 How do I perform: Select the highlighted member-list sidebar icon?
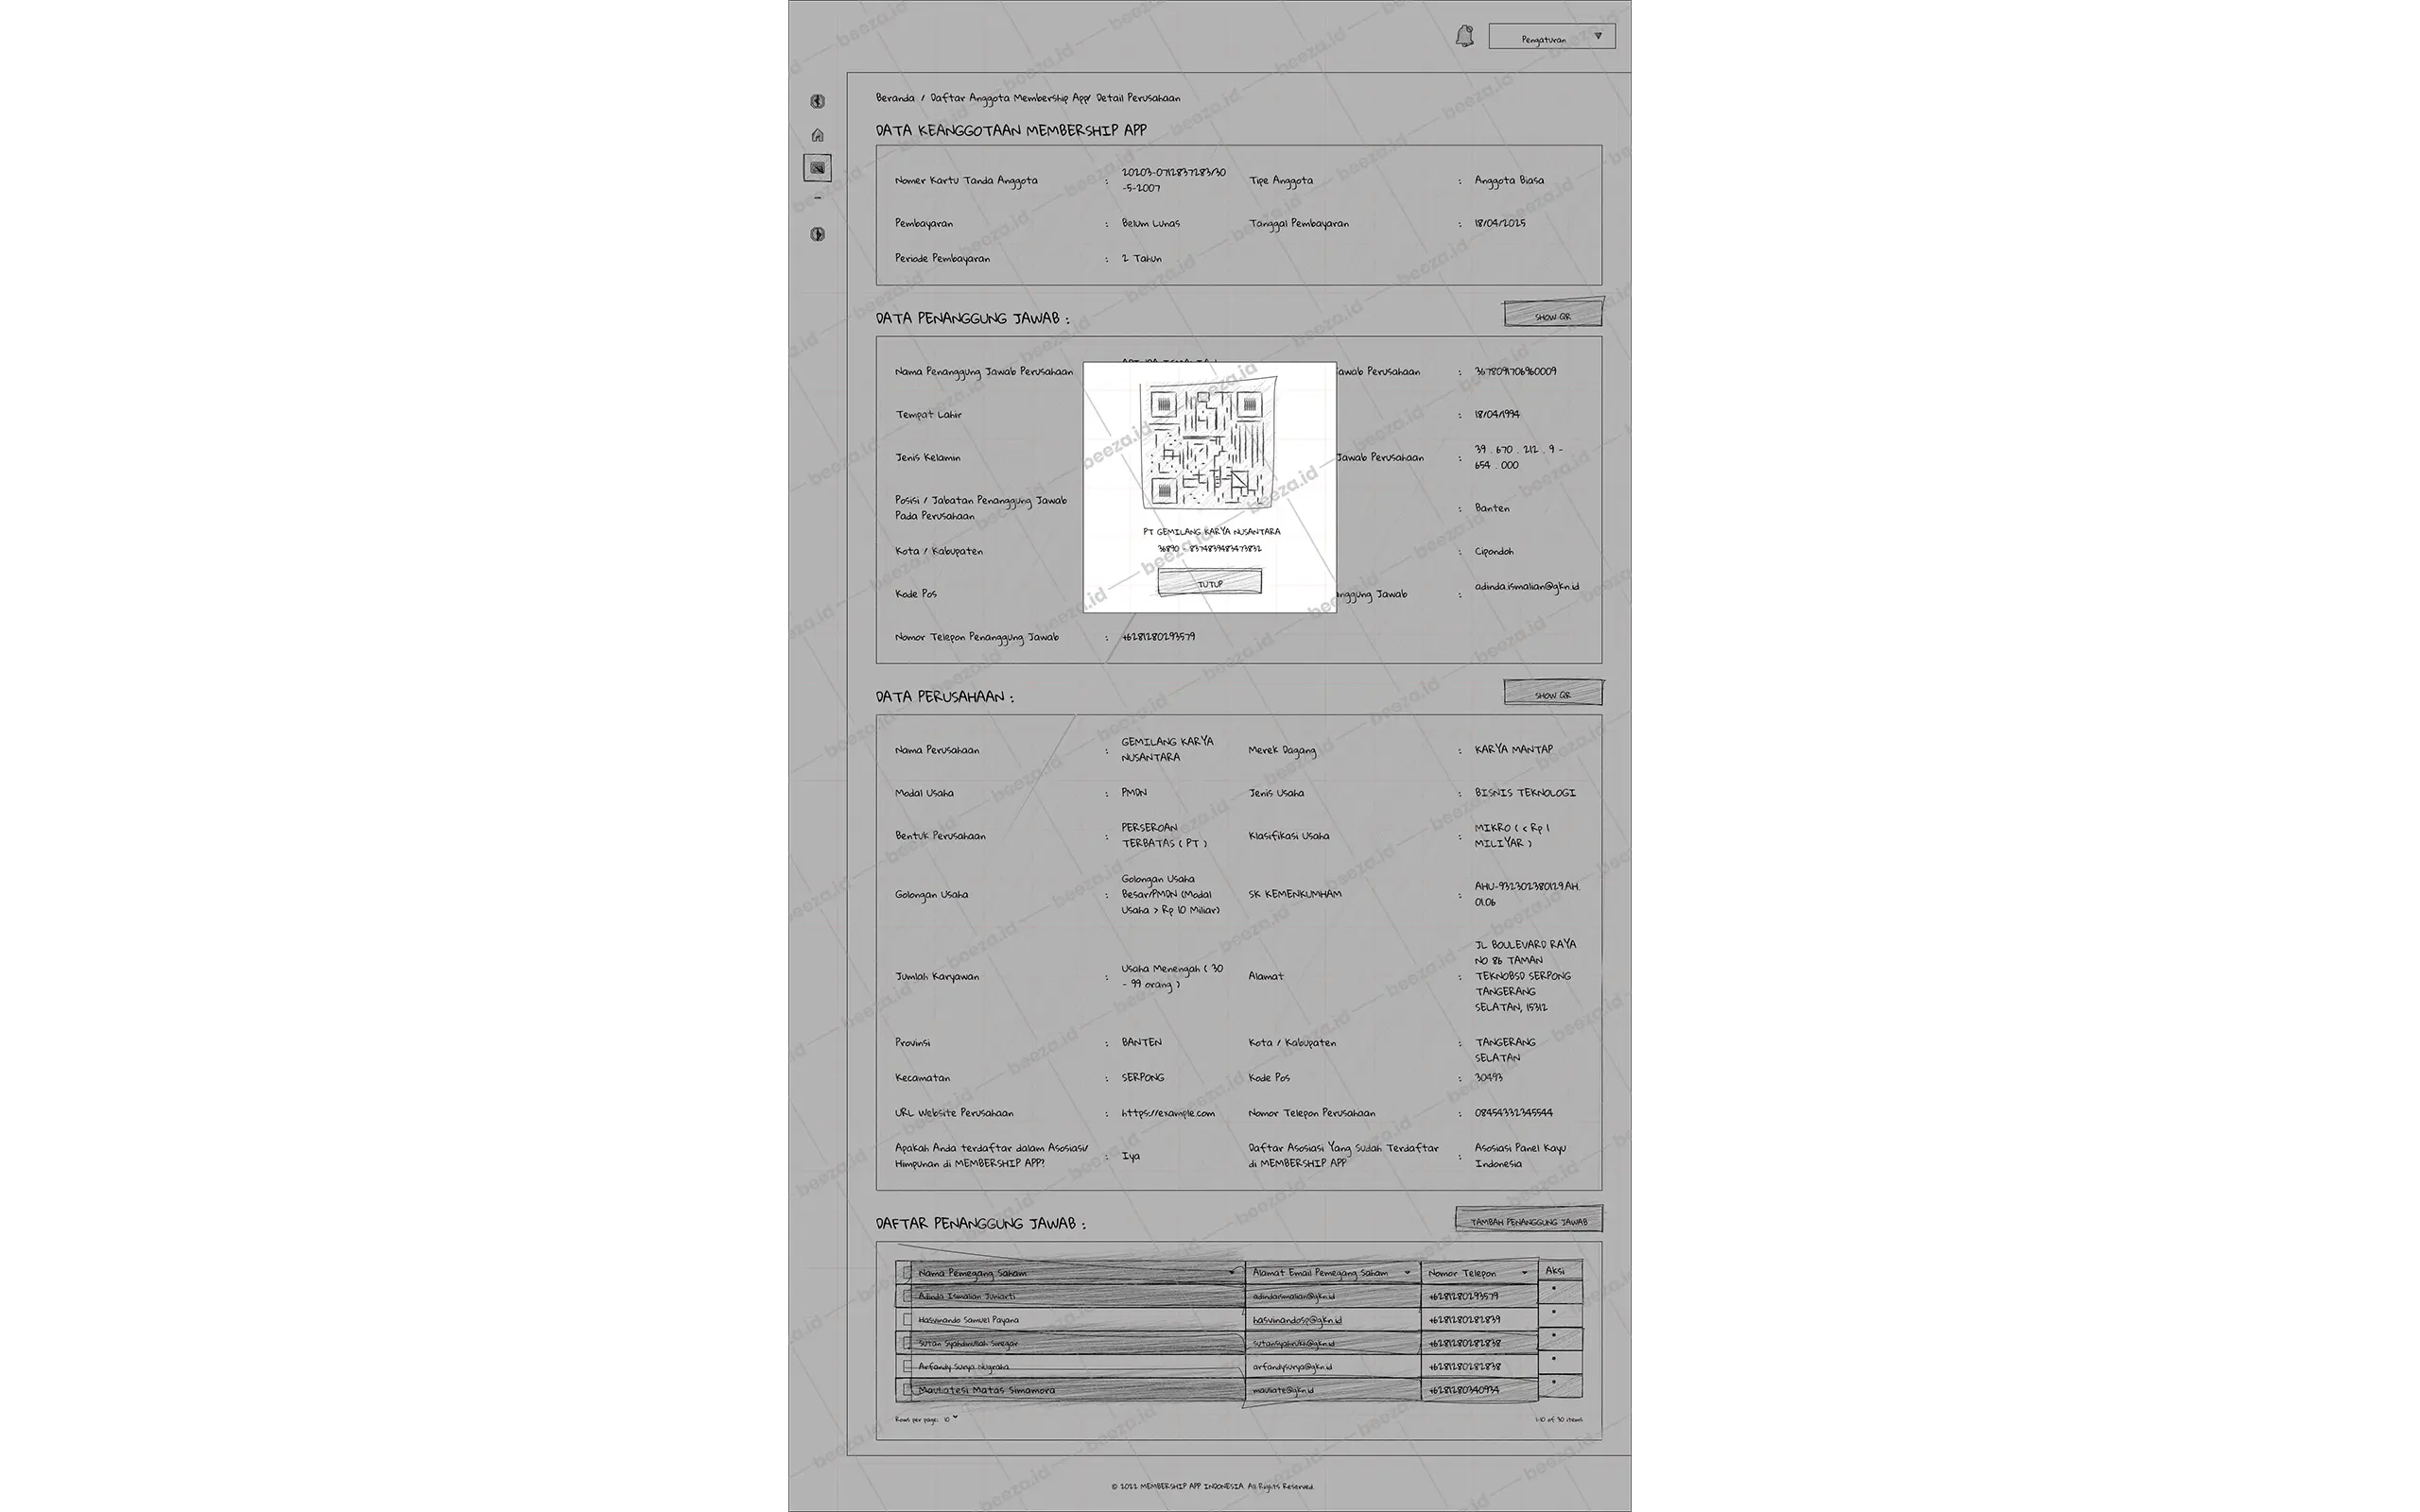pyautogui.click(x=817, y=168)
